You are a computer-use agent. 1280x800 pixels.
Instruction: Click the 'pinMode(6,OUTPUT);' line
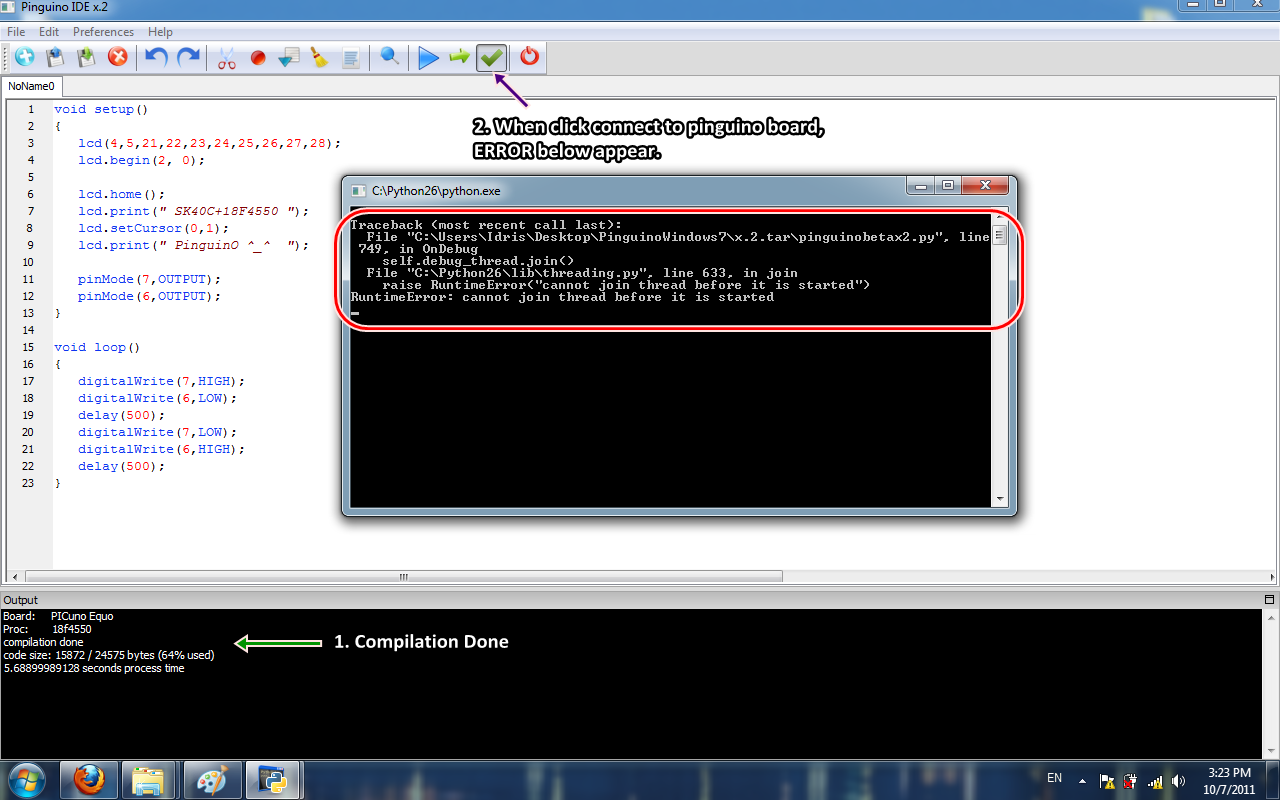tap(150, 296)
